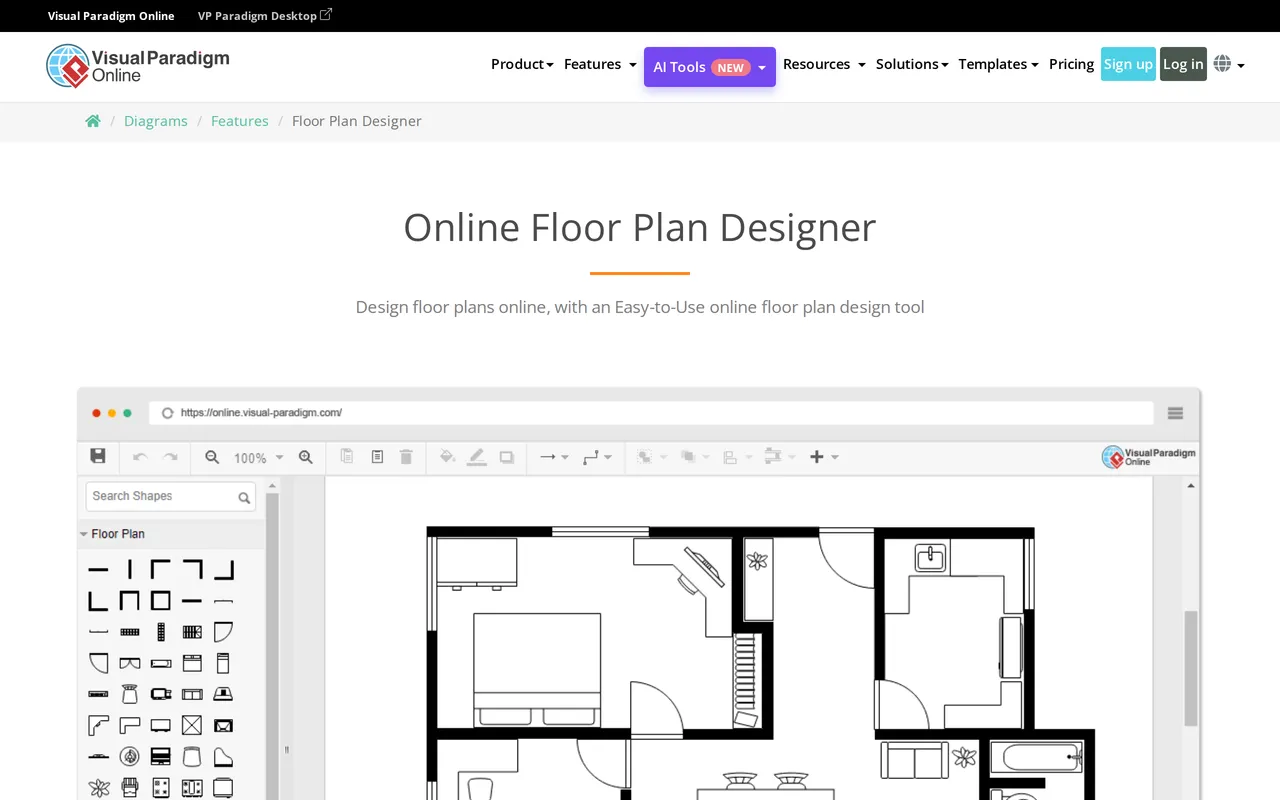
Task: Select the horizontal wall shape in the palette
Action: (98, 570)
